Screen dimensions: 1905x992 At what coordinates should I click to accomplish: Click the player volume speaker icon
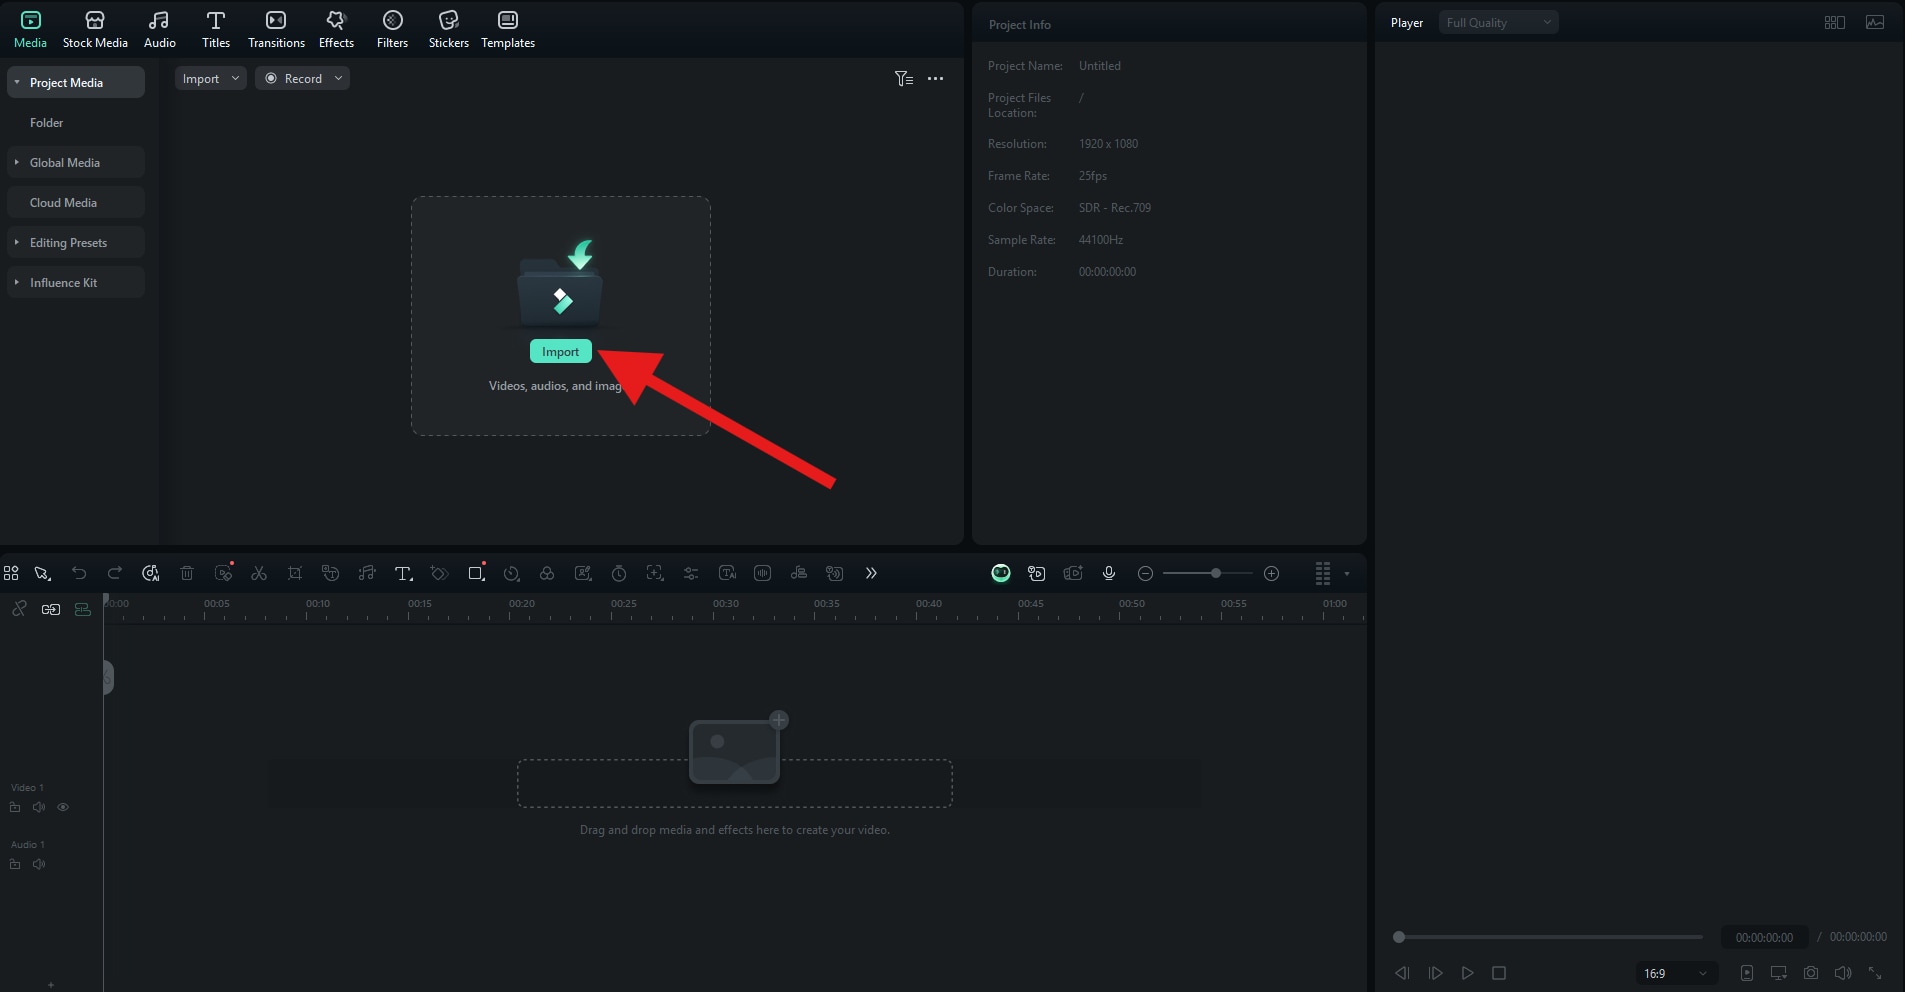[1843, 973]
